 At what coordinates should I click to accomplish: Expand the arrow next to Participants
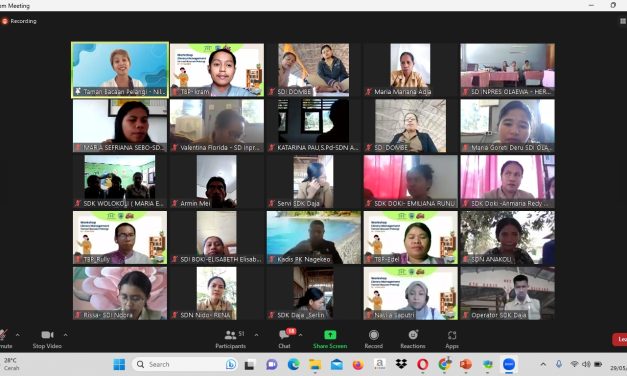click(x=256, y=335)
